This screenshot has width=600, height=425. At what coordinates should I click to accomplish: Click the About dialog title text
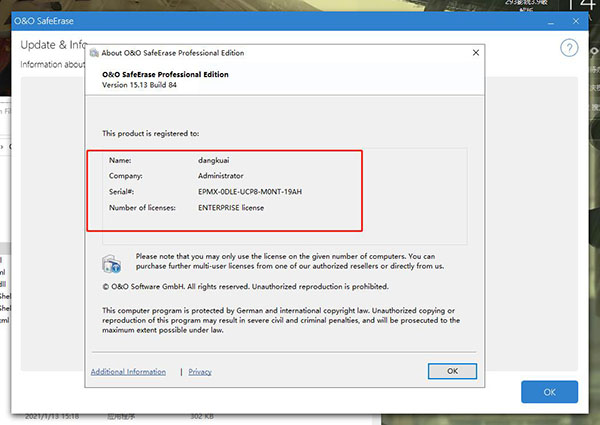tap(172, 53)
